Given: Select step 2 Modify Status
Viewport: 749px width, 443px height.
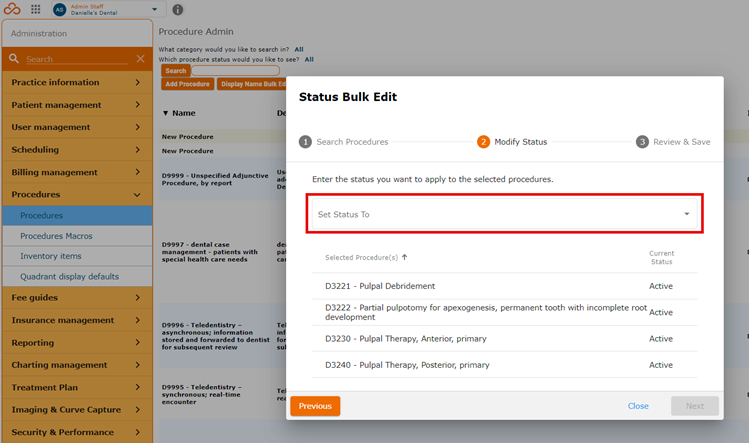Looking at the screenshot, I should pos(512,142).
